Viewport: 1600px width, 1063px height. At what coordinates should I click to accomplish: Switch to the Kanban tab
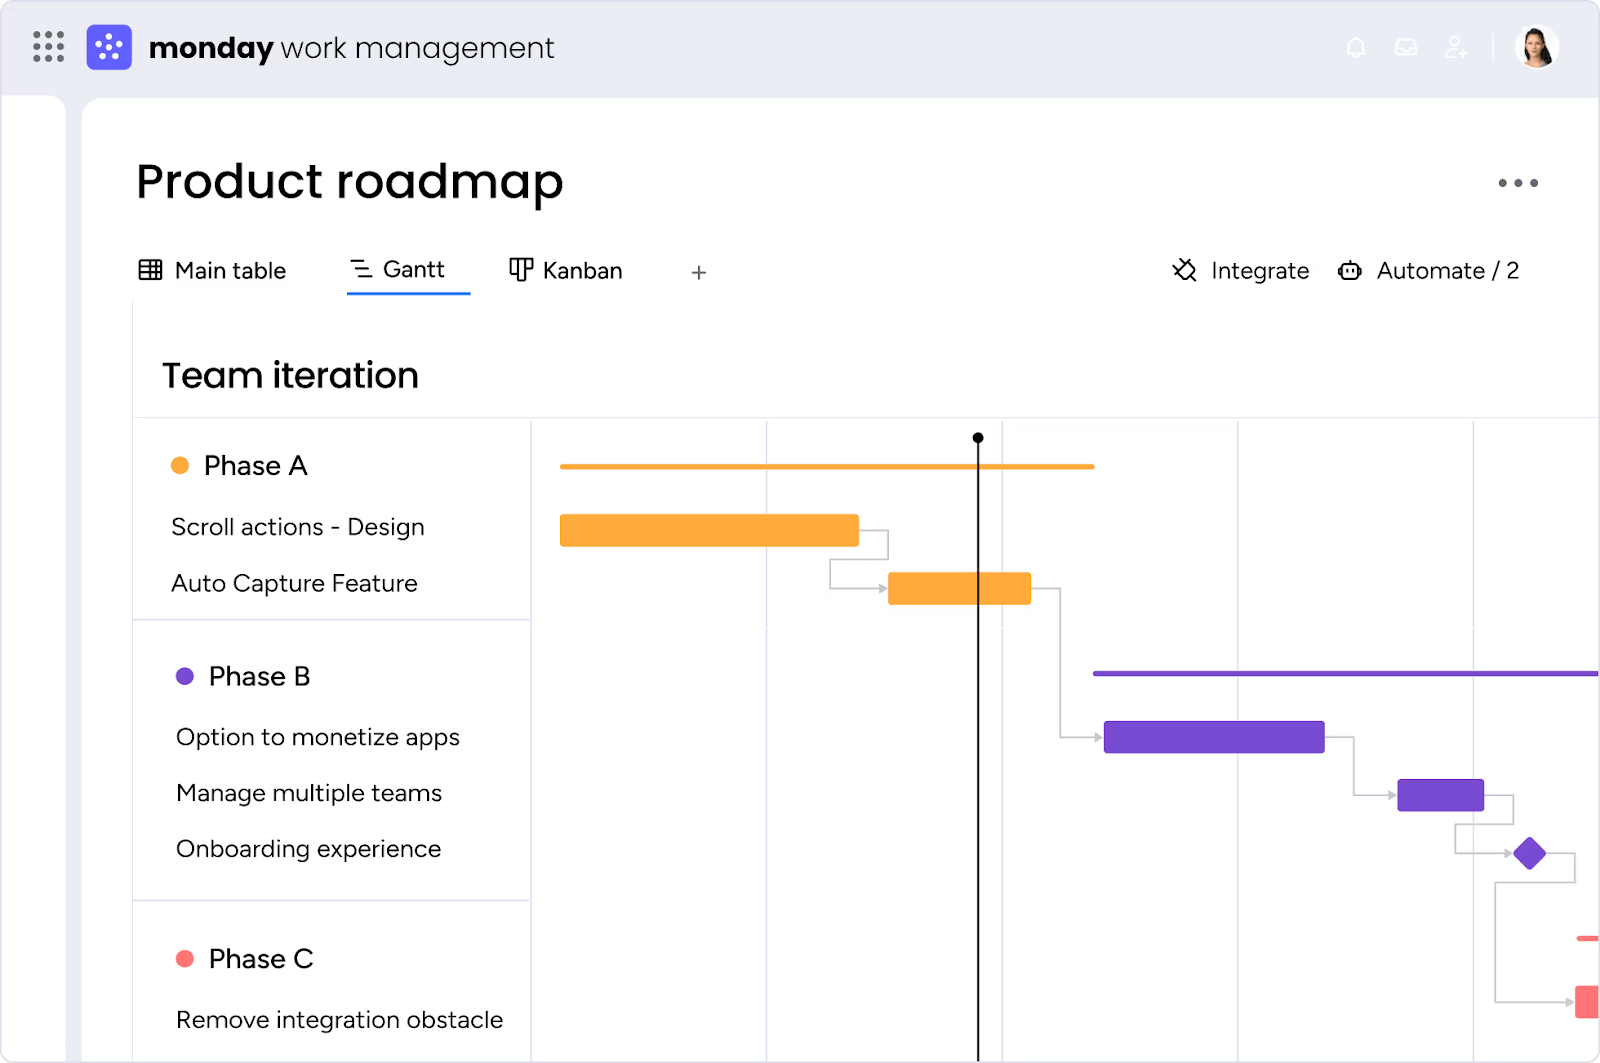tap(582, 270)
